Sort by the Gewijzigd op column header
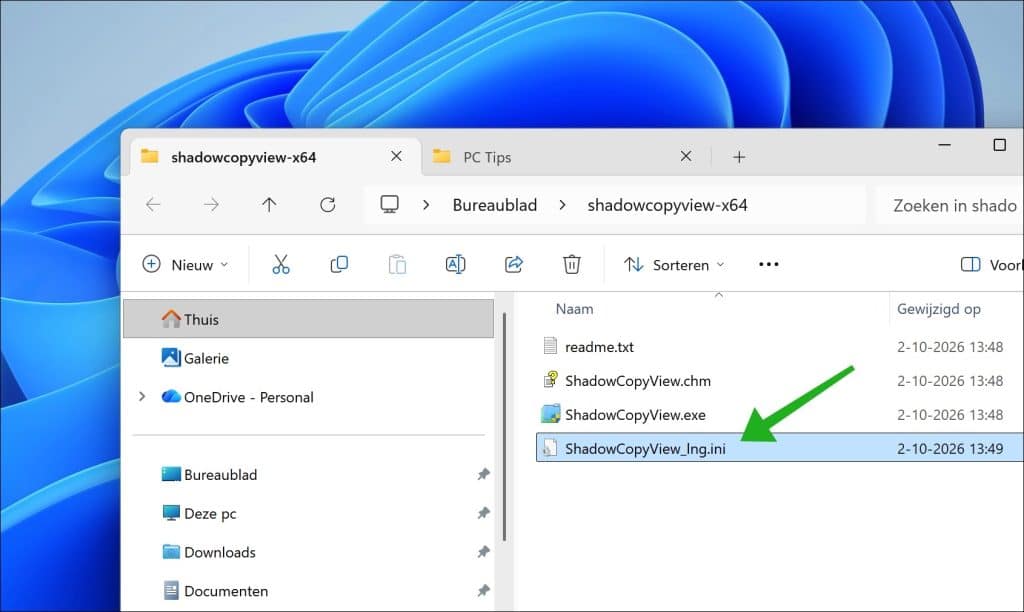This screenshot has height=612, width=1024. [x=938, y=309]
